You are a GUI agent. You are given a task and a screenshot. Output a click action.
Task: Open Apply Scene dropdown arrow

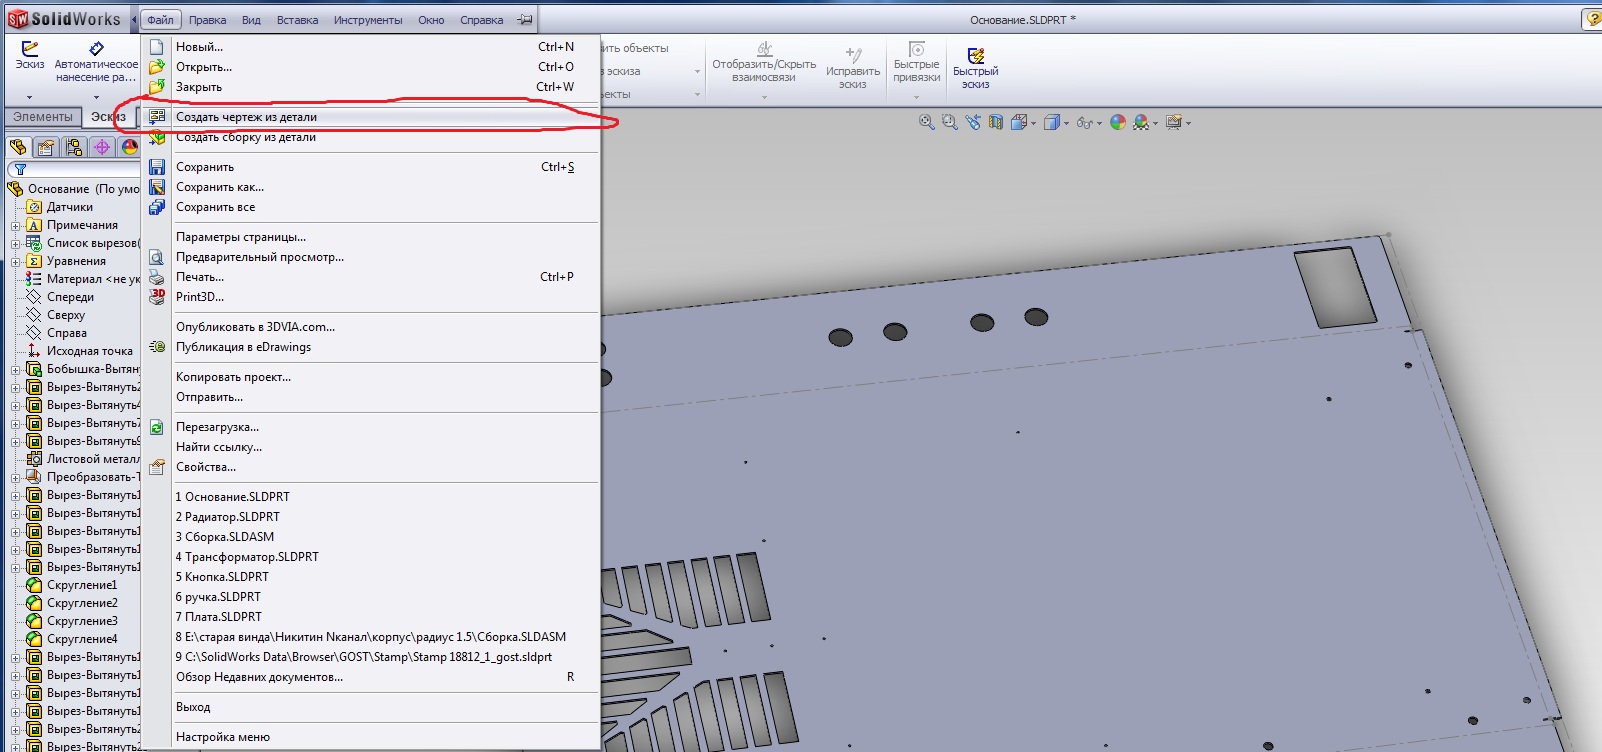pos(1155,123)
